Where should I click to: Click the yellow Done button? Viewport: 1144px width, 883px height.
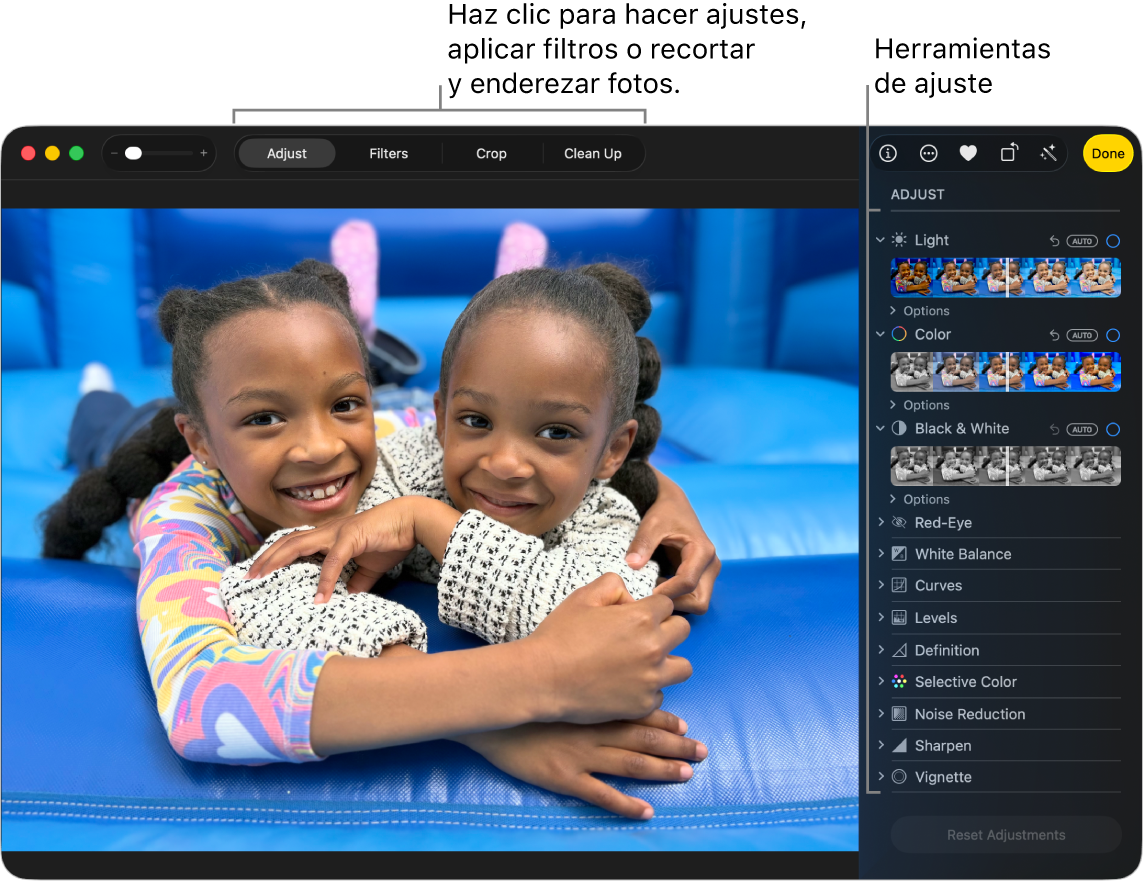tap(1108, 153)
